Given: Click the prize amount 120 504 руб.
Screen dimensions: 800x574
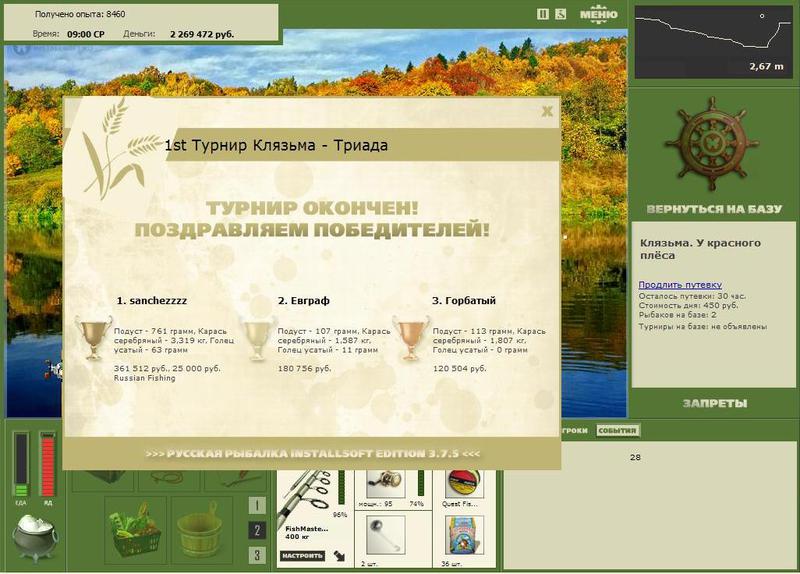Looking at the screenshot, I should [x=460, y=368].
